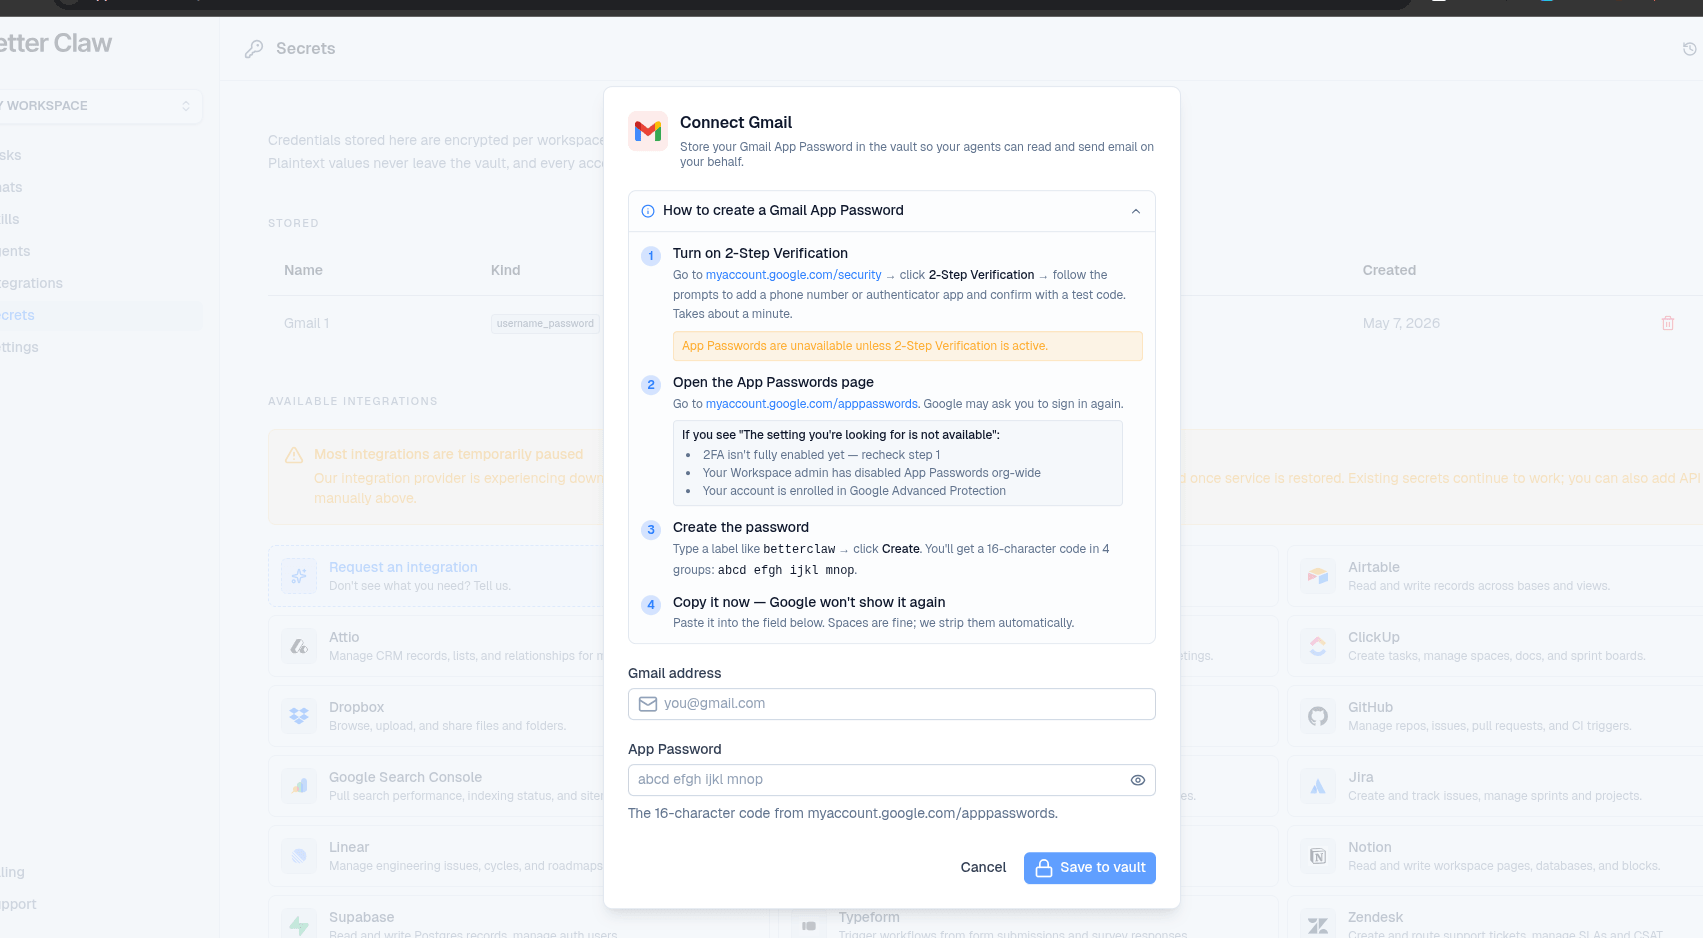Viewport: 1703px width, 938px height.
Task: Click Save to vault button
Action: tap(1089, 868)
